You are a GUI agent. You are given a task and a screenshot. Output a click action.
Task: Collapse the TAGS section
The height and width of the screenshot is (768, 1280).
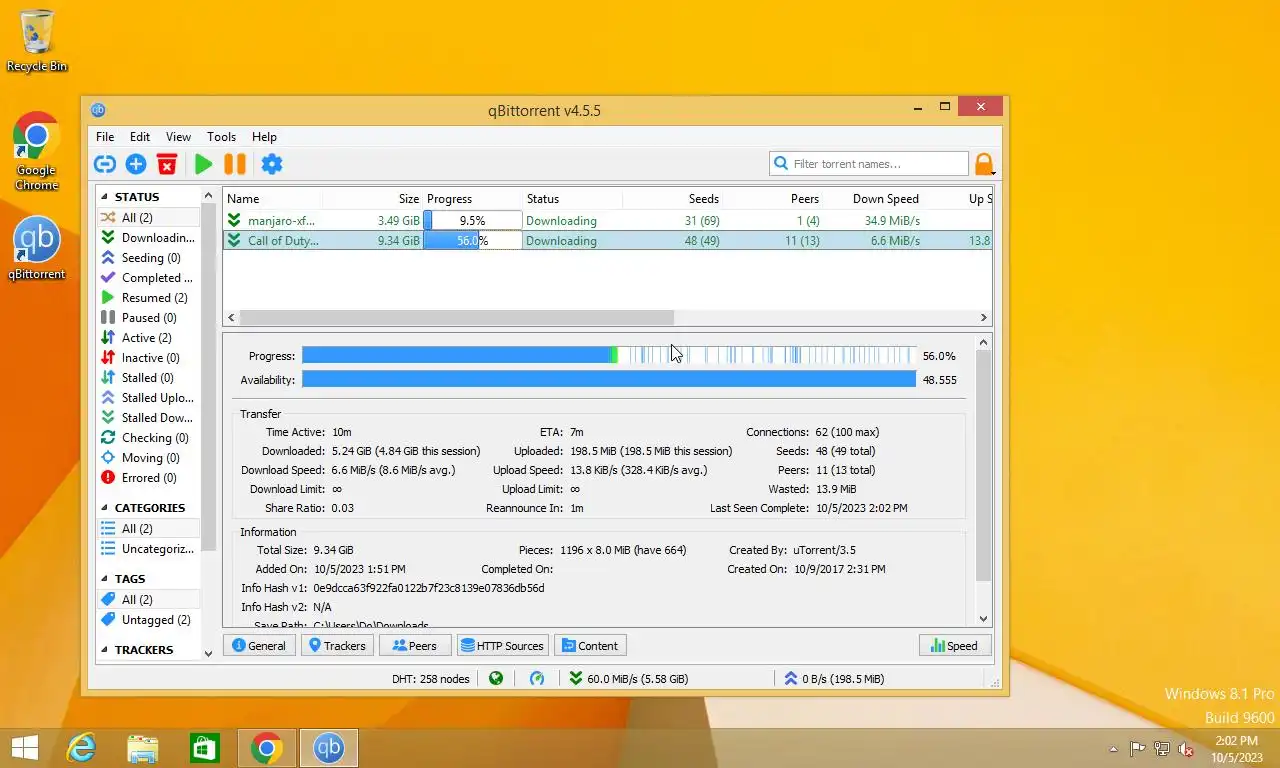click(x=105, y=579)
